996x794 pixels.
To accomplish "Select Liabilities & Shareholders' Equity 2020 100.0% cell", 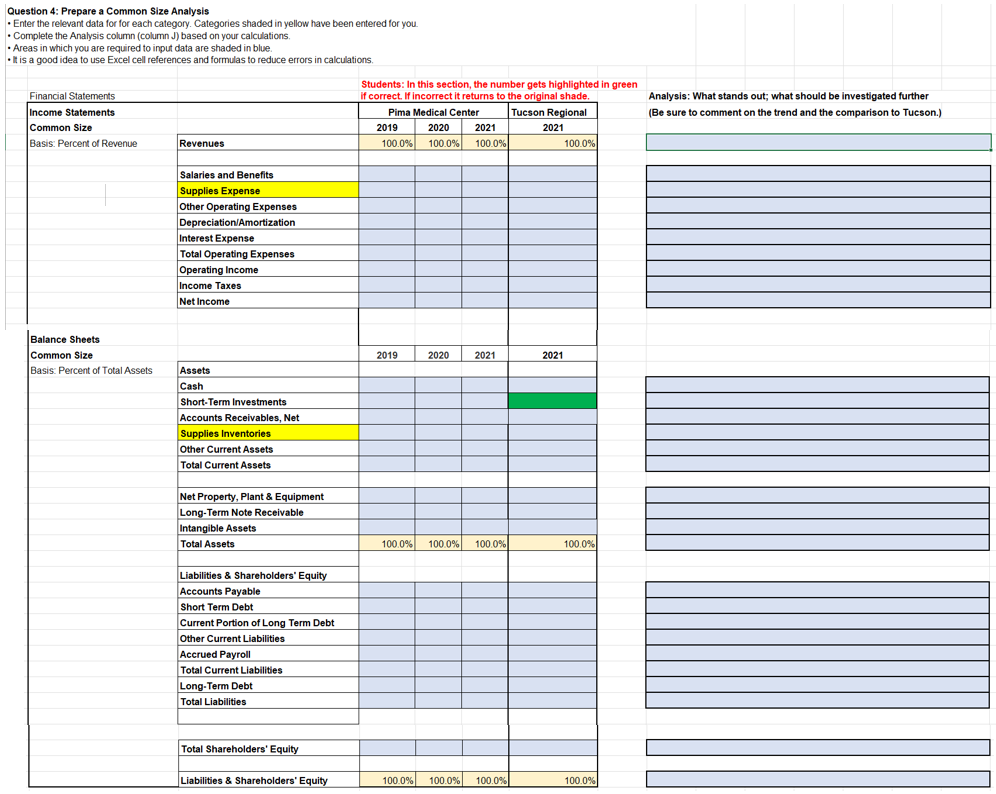I will click(439, 779).
